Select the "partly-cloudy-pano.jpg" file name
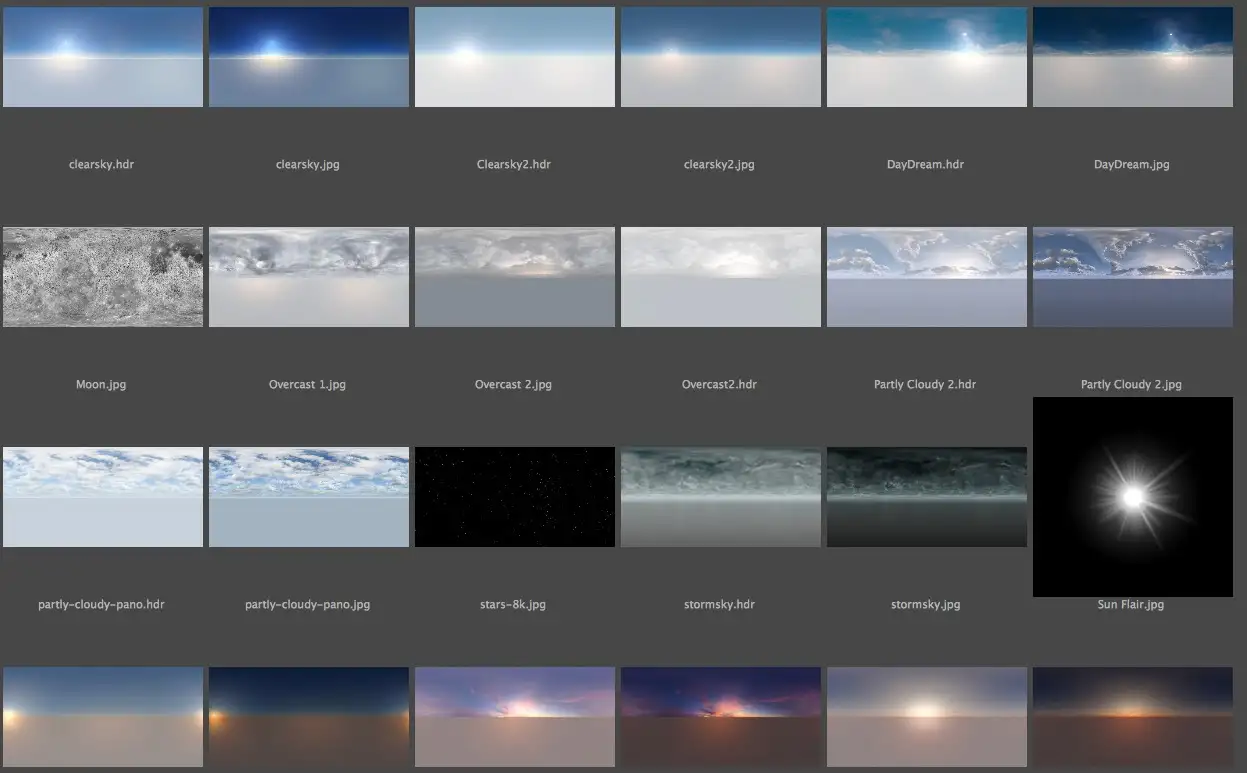The width and height of the screenshot is (1247, 773). [x=308, y=604]
